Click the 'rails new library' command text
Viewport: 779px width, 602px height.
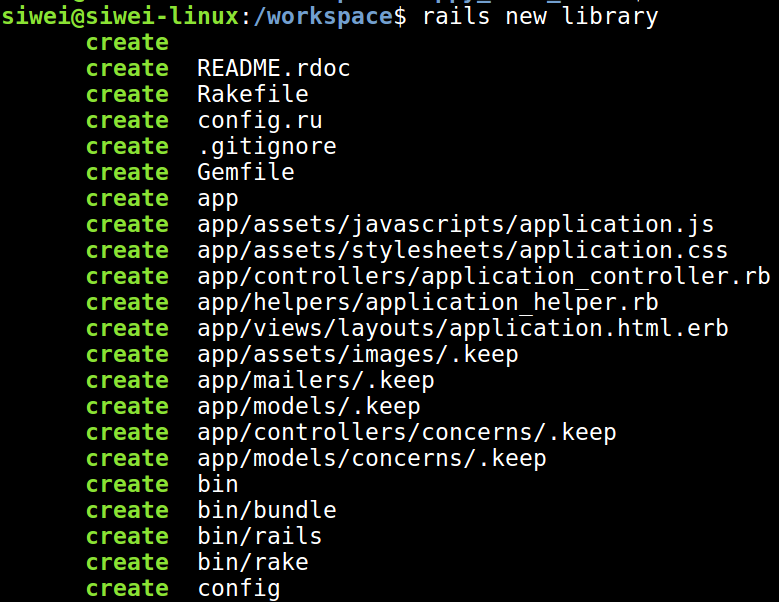[x=540, y=17]
